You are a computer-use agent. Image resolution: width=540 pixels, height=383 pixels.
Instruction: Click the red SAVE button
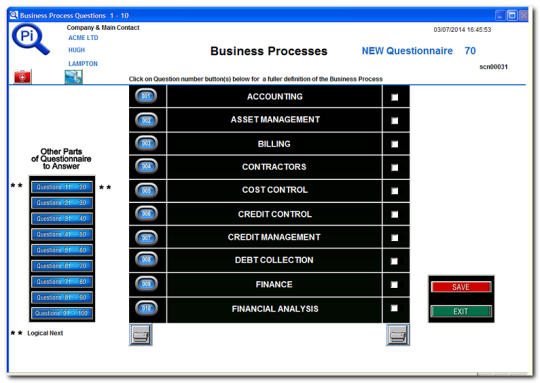click(x=461, y=287)
